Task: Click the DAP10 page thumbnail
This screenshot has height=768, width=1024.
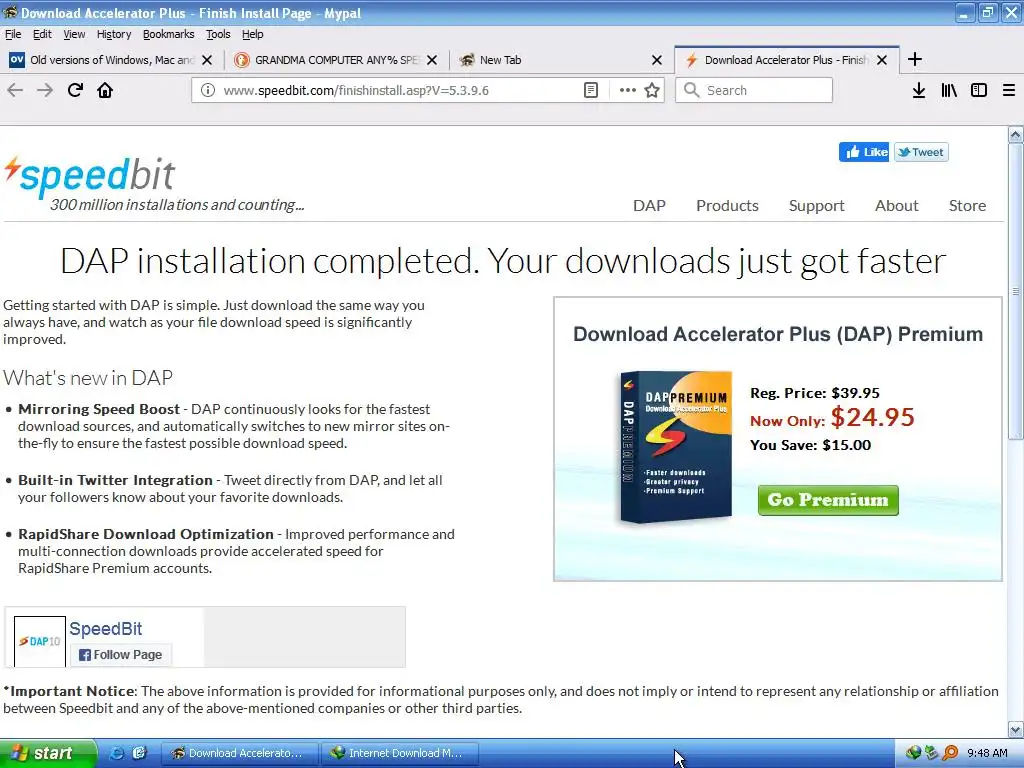Action: (40, 641)
